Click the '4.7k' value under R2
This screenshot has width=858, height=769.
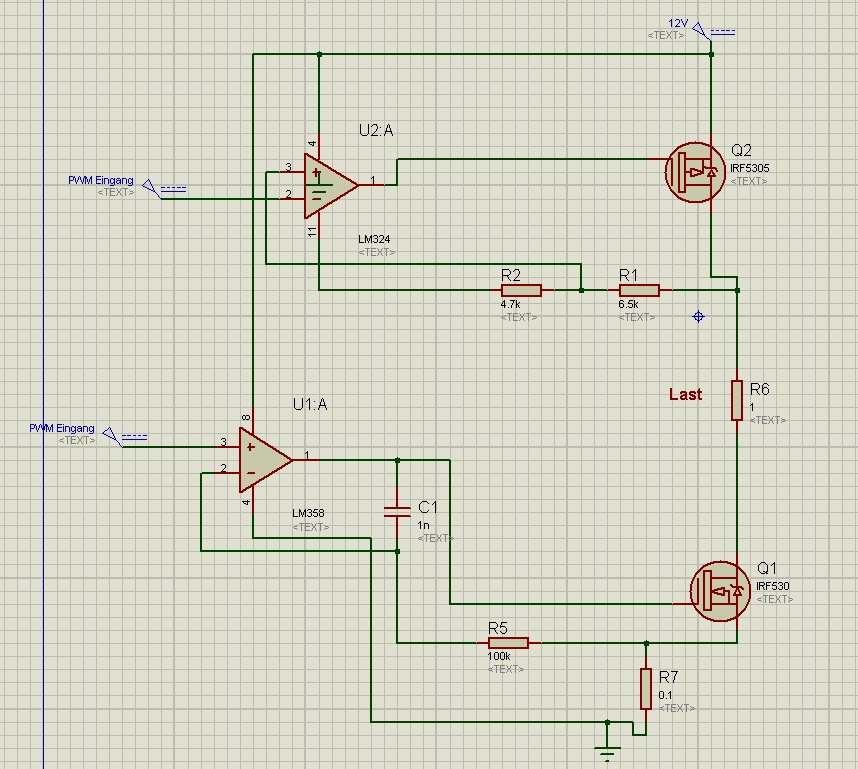click(x=510, y=304)
